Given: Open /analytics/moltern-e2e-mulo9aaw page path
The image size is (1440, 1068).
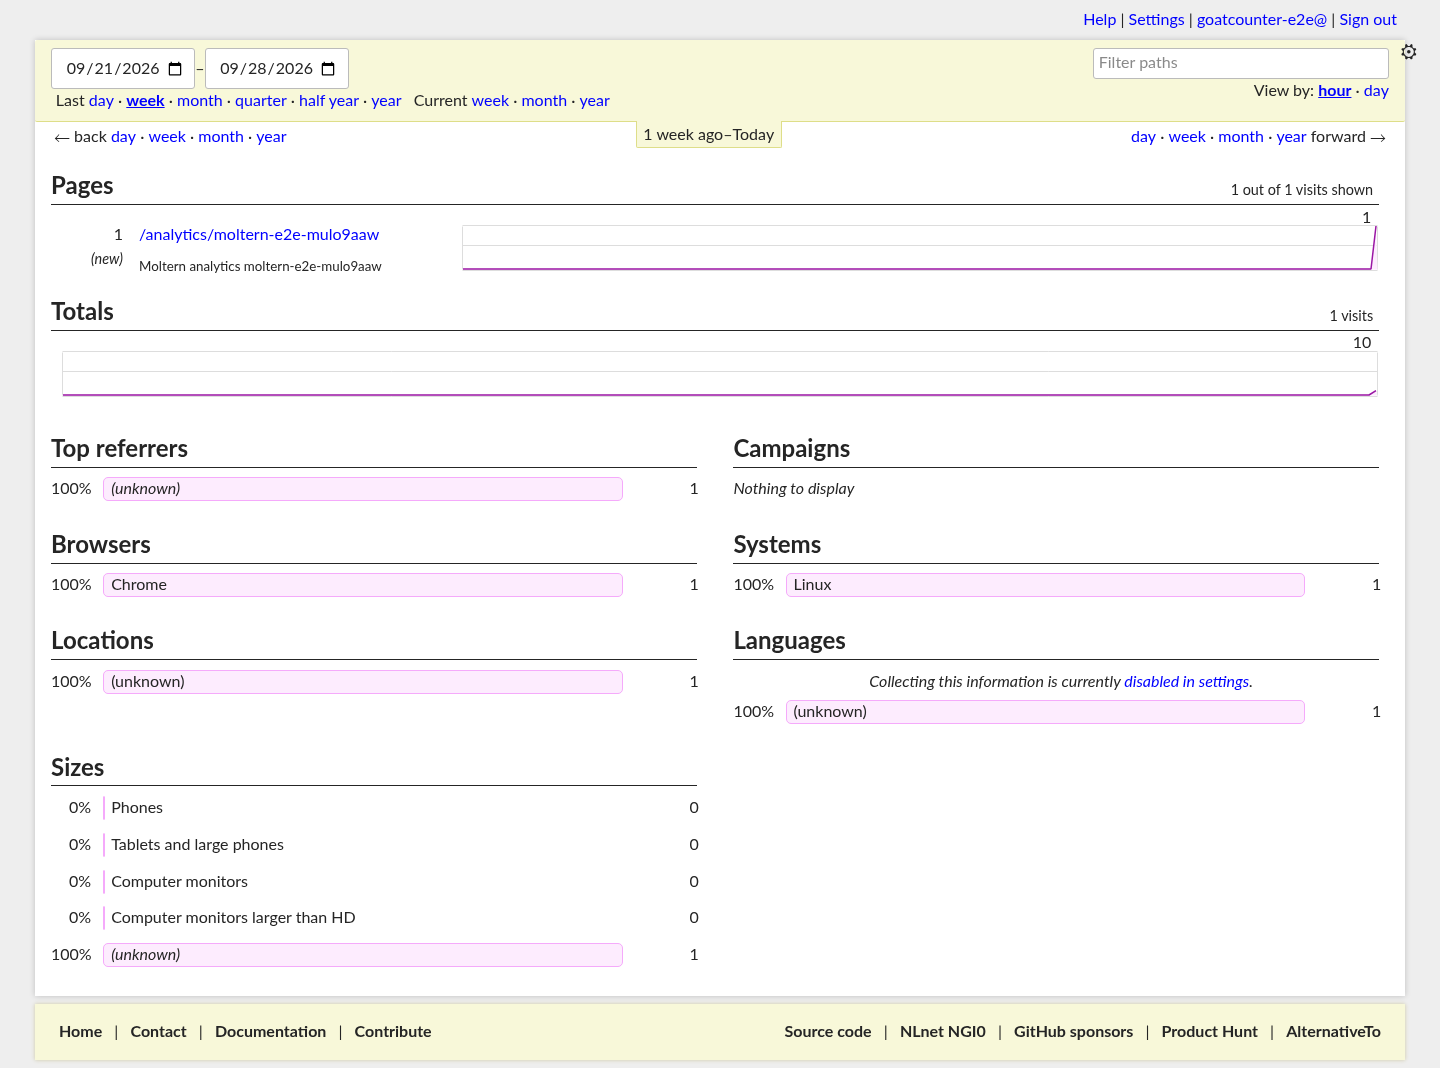Looking at the screenshot, I should point(259,235).
